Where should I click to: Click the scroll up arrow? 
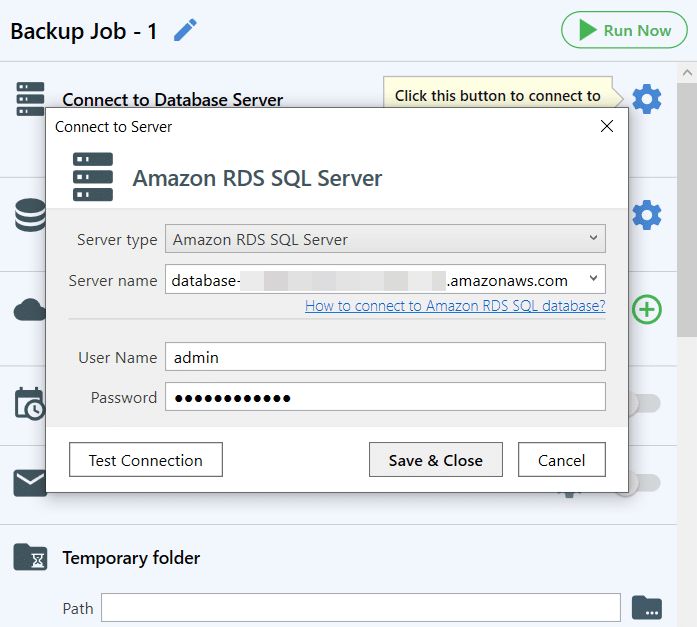pyautogui.click(x=687, y=73)
